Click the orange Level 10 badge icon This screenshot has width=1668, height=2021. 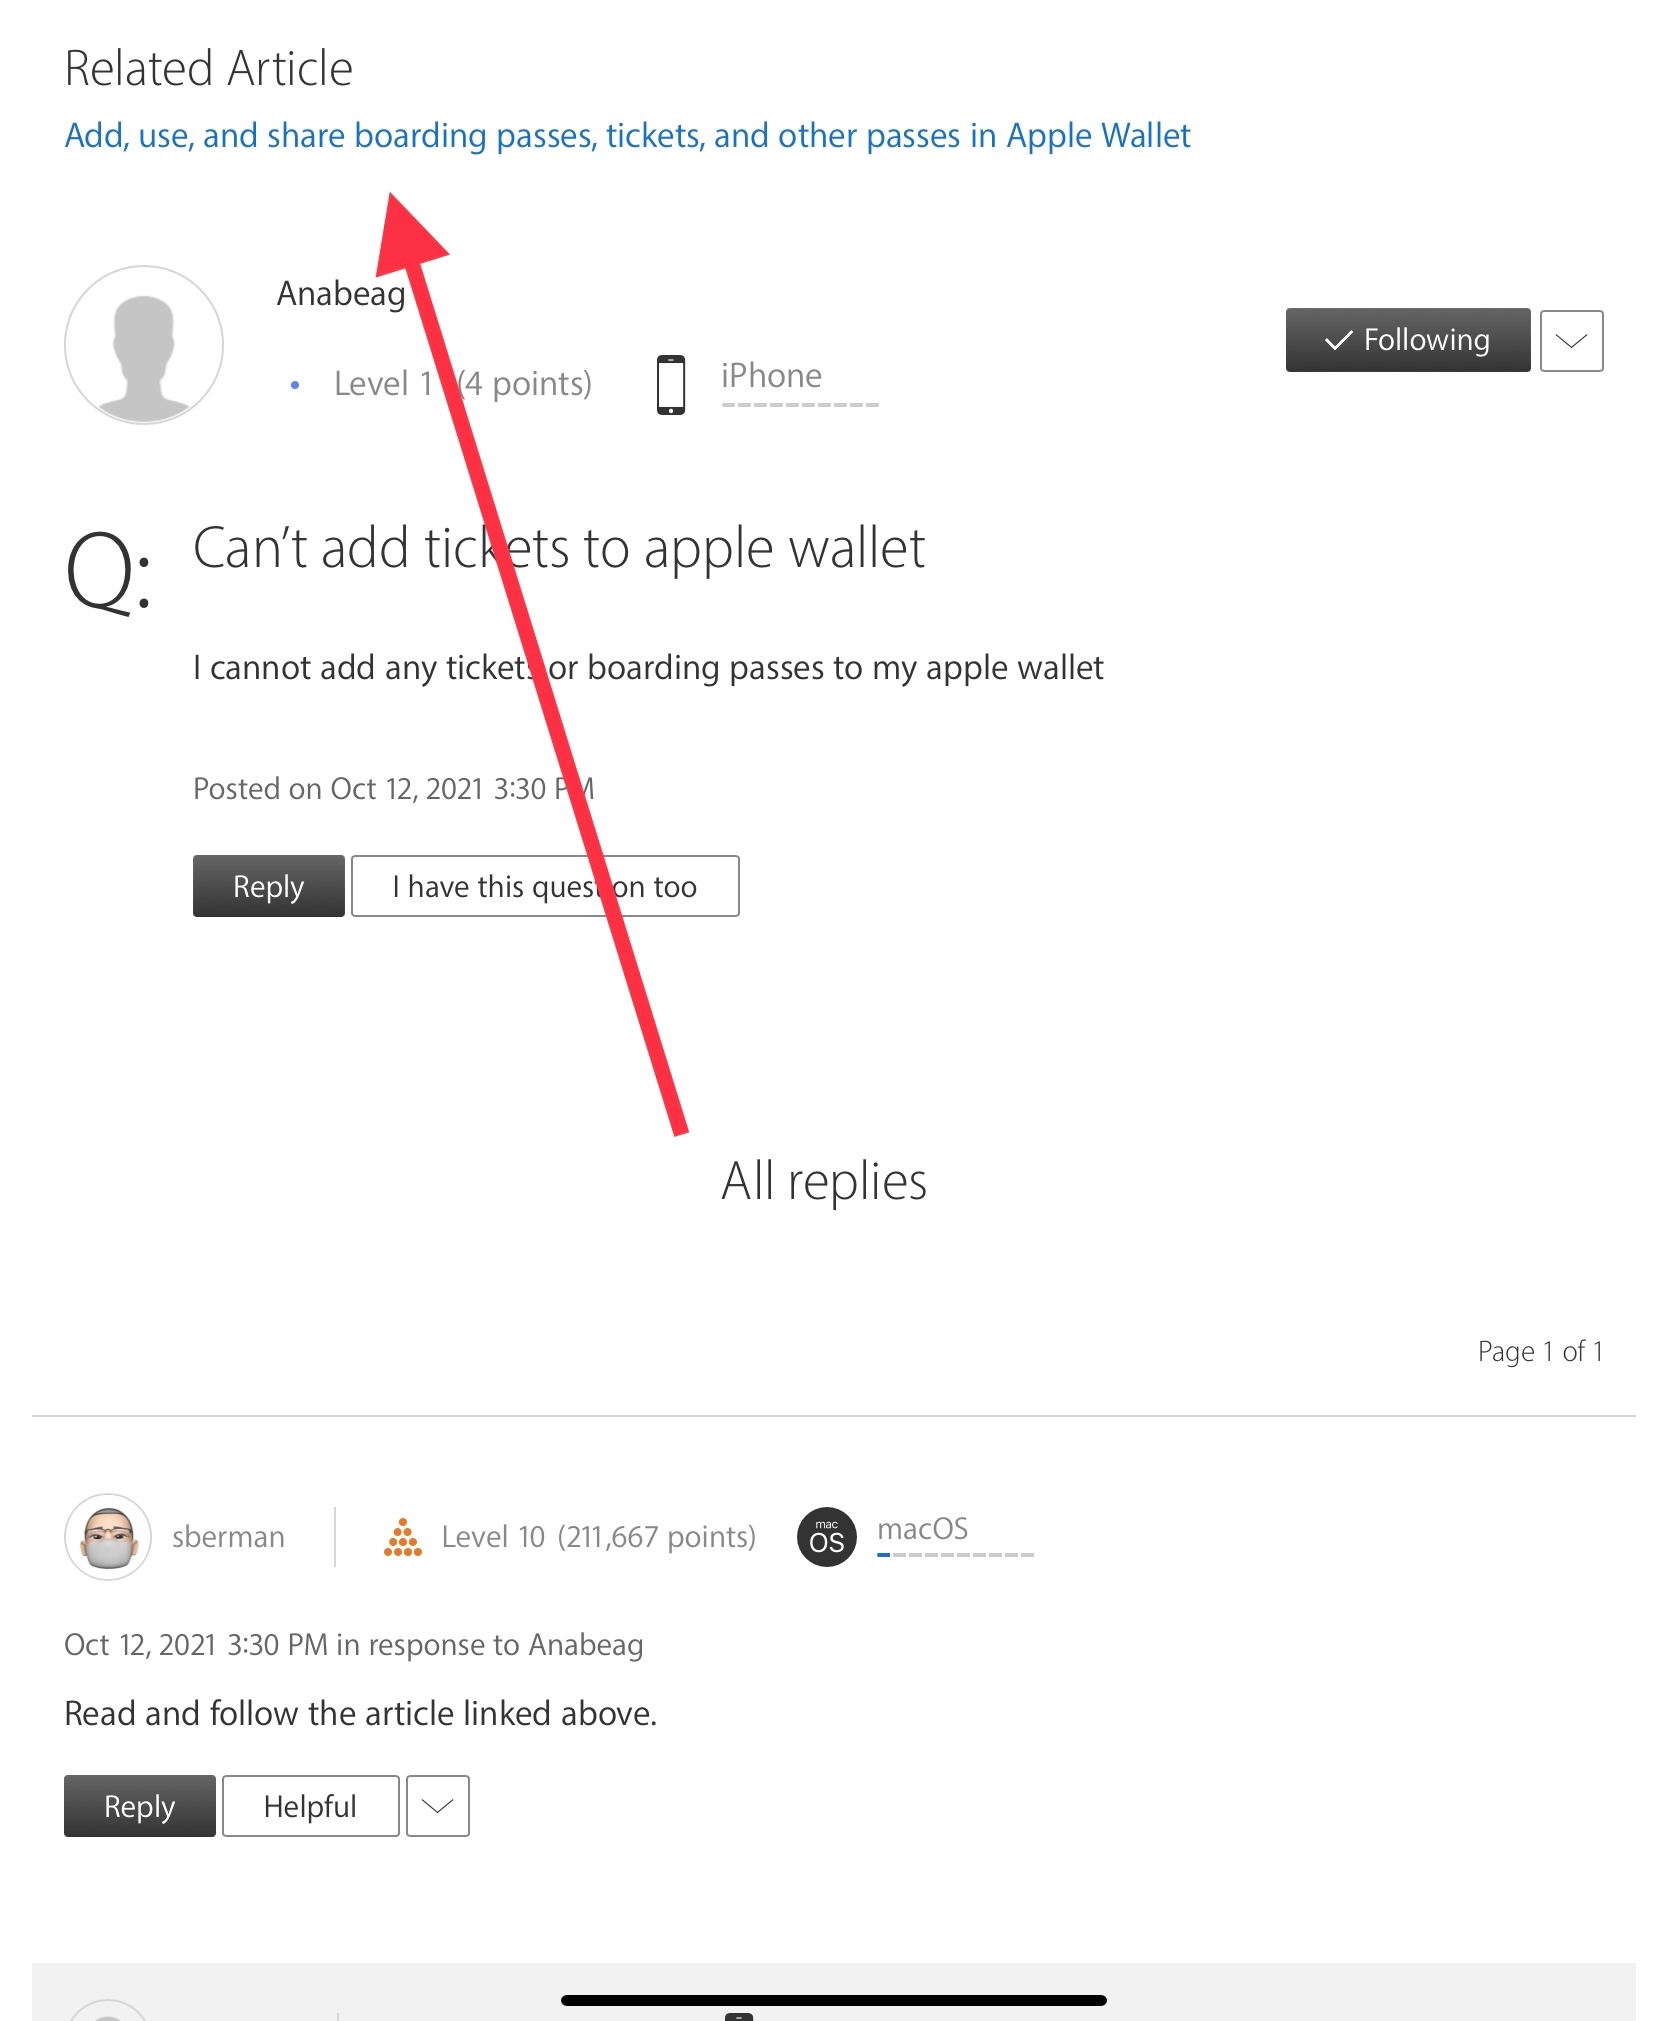402,1537
